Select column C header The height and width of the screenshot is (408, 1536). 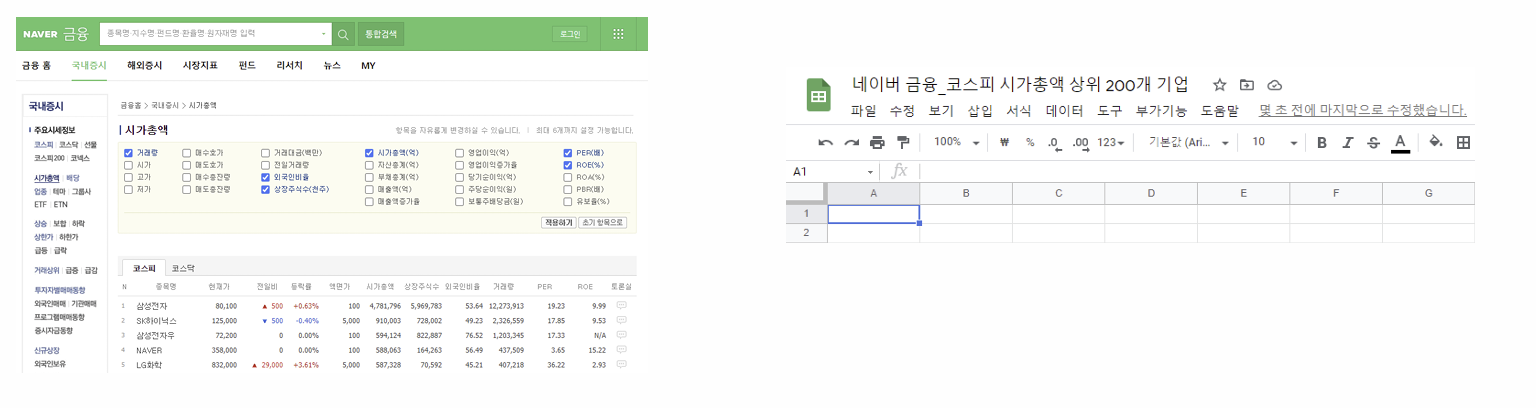[x=1058, y=193]
